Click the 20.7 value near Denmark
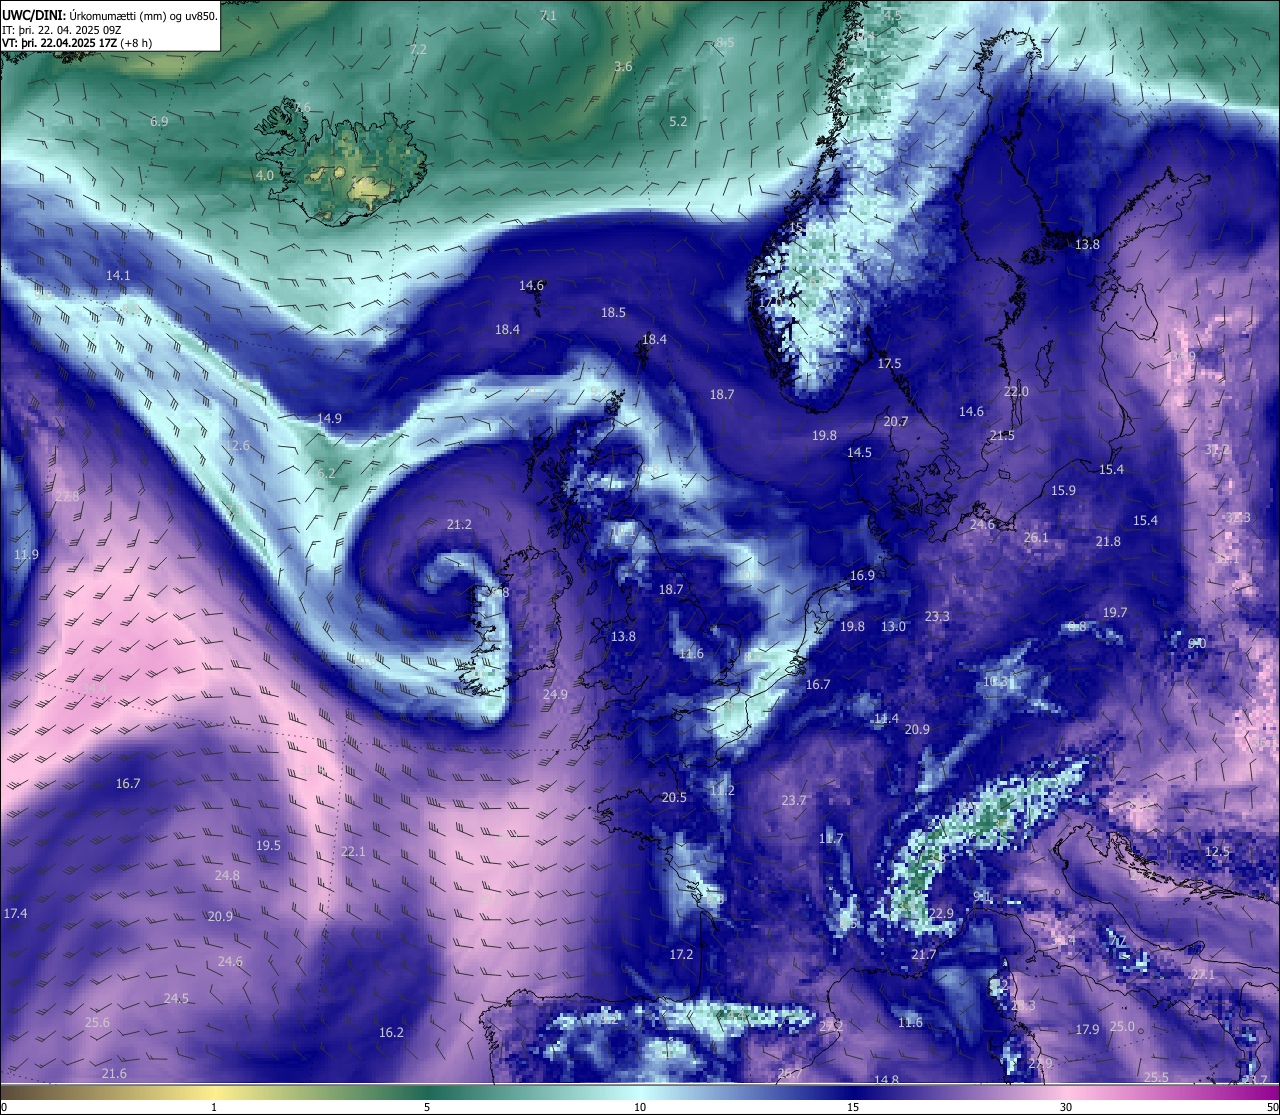 tap(896, 422)
